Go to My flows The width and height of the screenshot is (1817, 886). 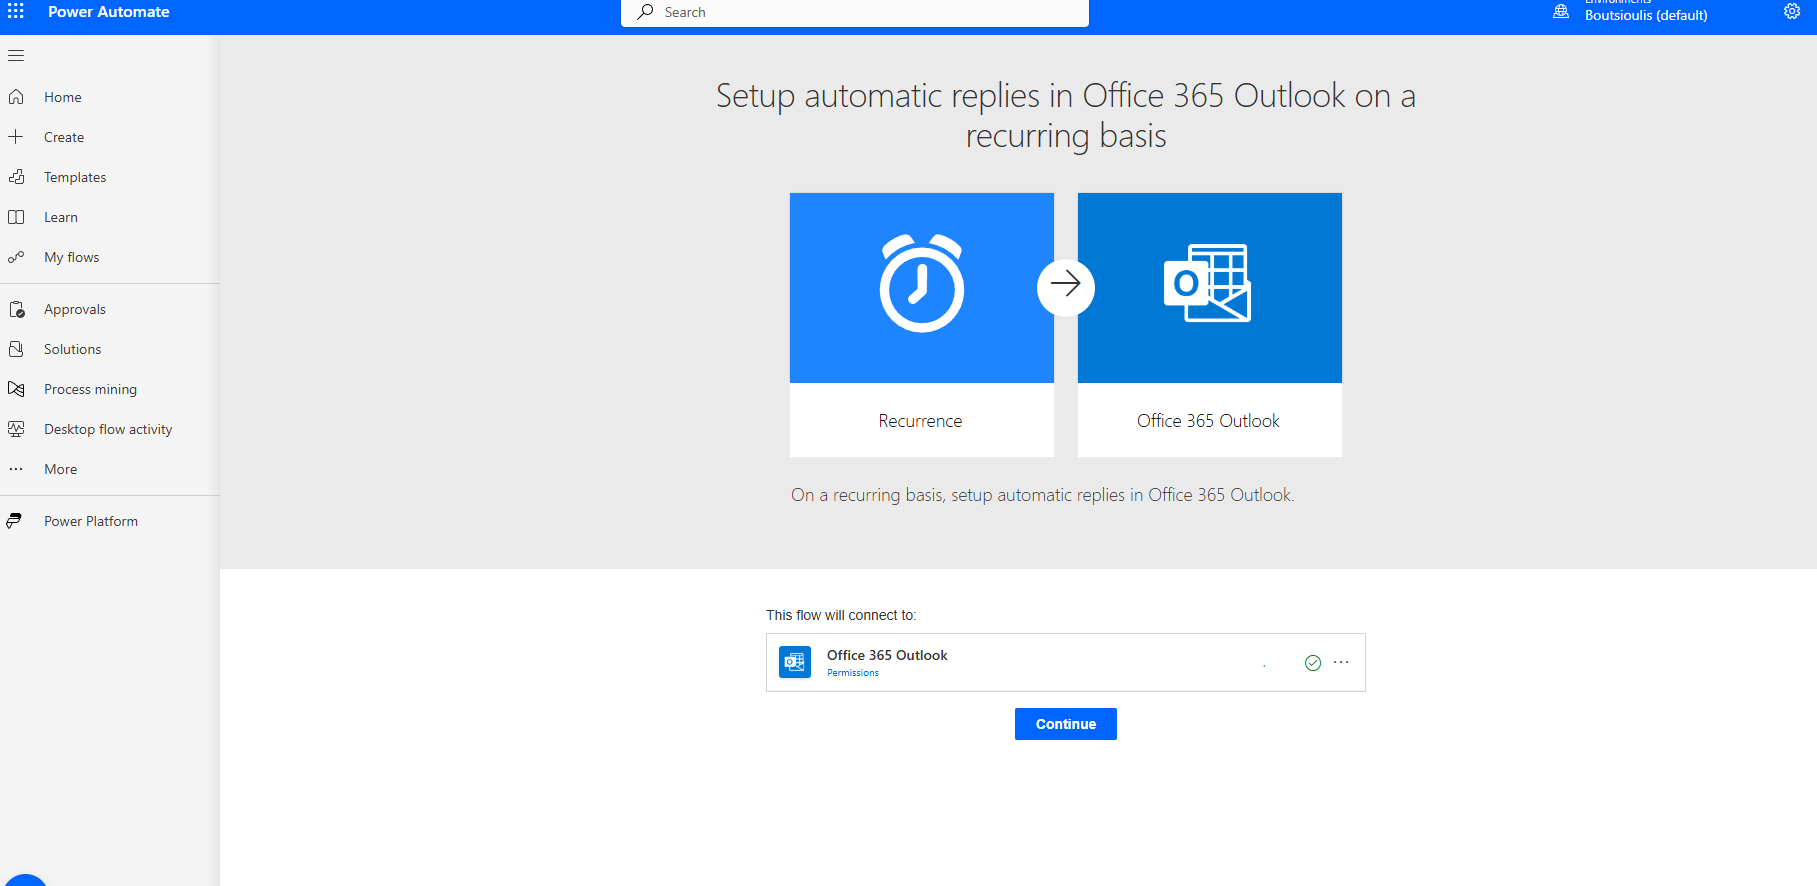(x=110, y=257)
